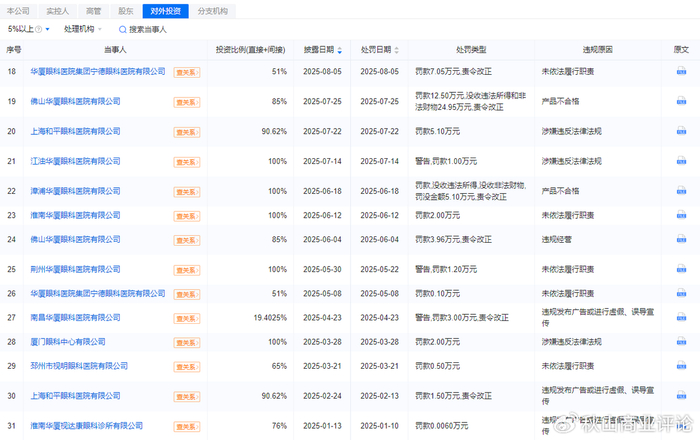Click the help icon beside 5%以上

[x=39, y=30]
